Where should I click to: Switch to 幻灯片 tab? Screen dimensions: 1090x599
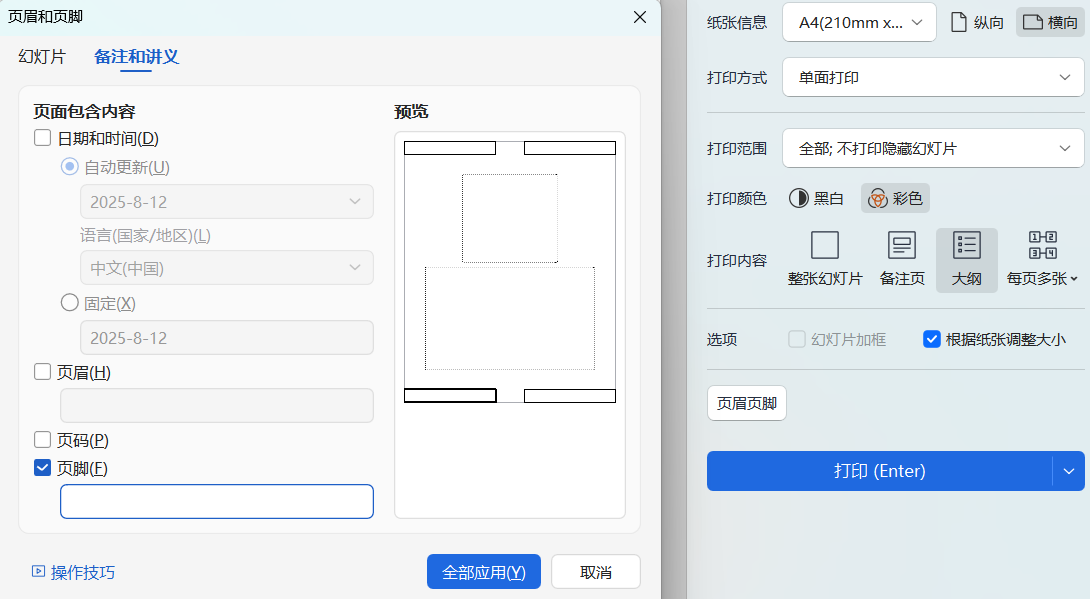(x=42, y=57)
